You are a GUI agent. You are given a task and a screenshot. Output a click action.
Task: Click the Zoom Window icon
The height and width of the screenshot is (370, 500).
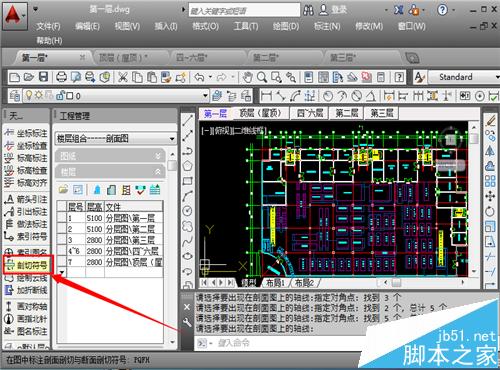(x=276, y=77)
